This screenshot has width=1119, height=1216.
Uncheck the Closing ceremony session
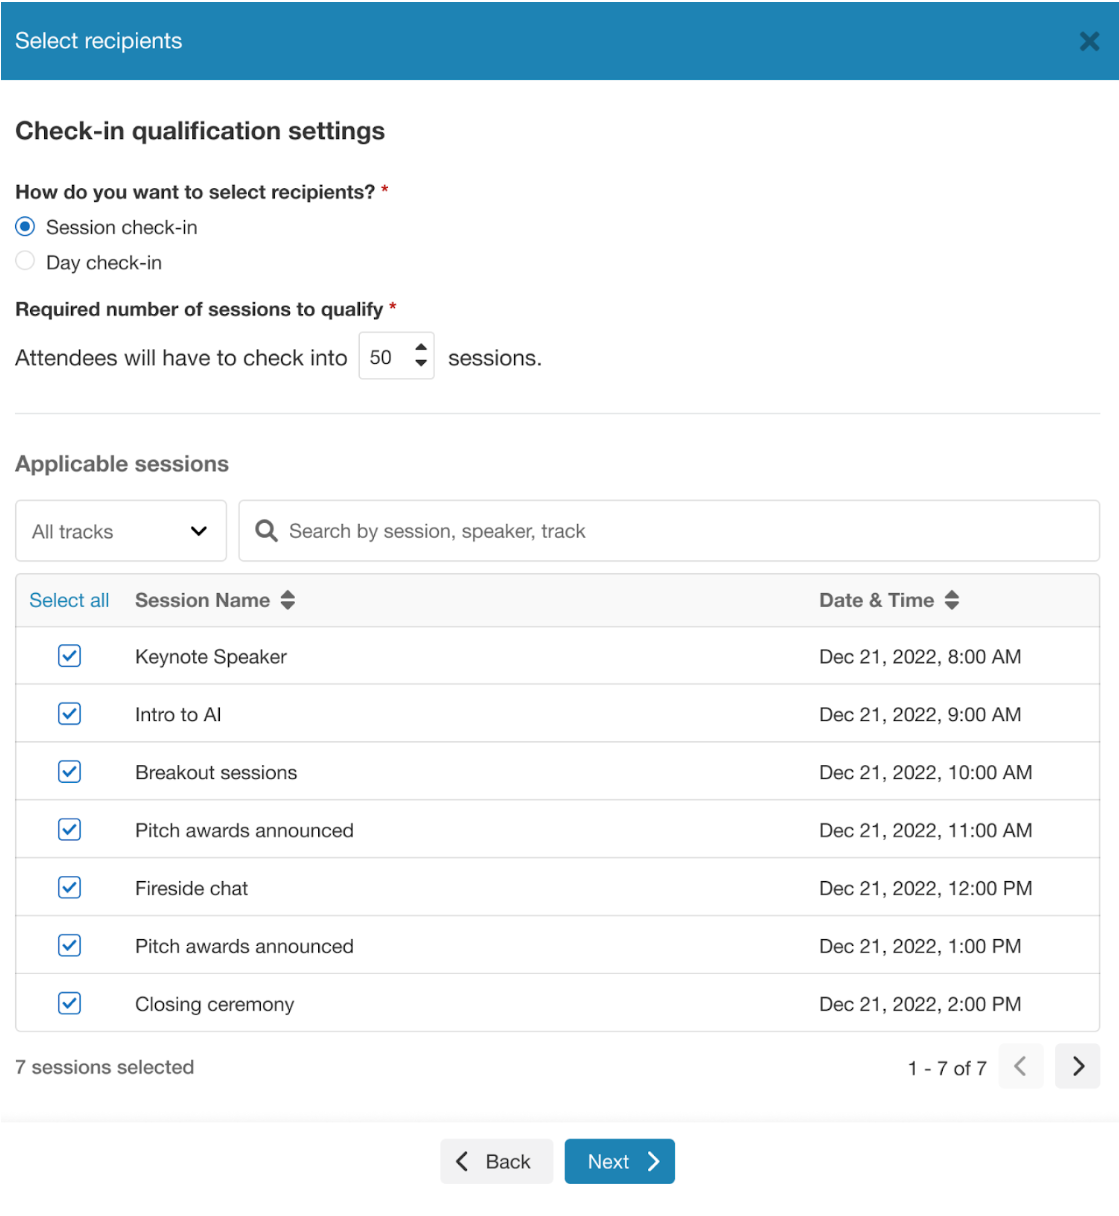click(69, 1004)
